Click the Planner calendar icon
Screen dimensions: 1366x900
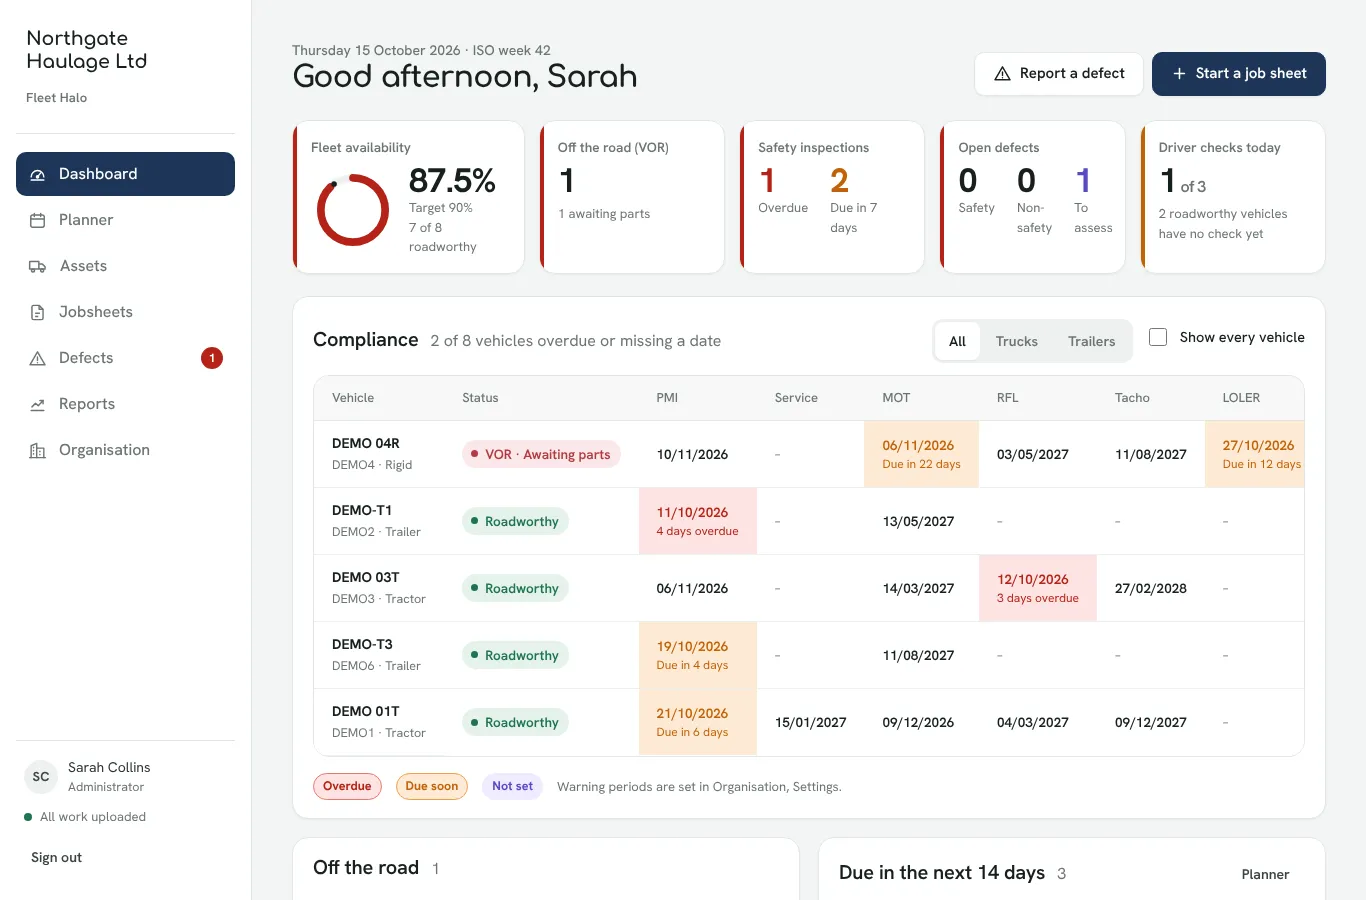tap(38, 220)
